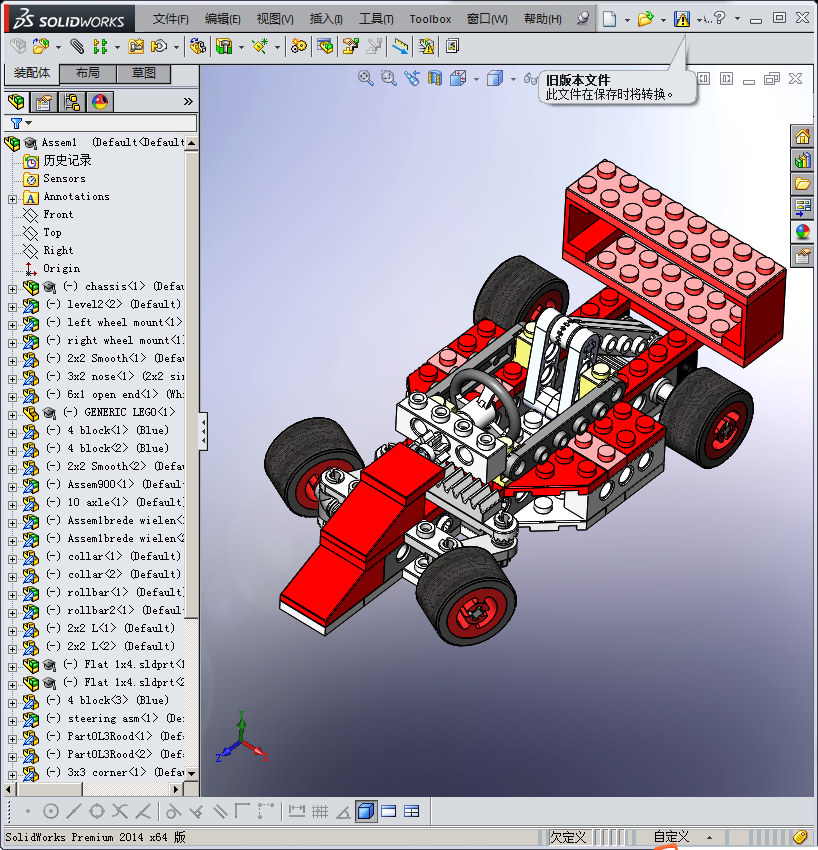Select the PropertyManager tab icon
Screen dimensions: 818x850
coord(44,101)
